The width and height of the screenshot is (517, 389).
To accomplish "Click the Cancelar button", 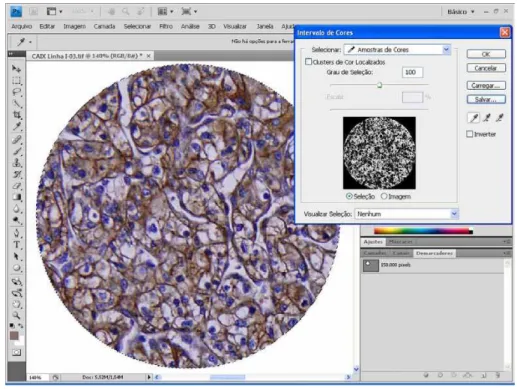I will click(x=486, y=68).
